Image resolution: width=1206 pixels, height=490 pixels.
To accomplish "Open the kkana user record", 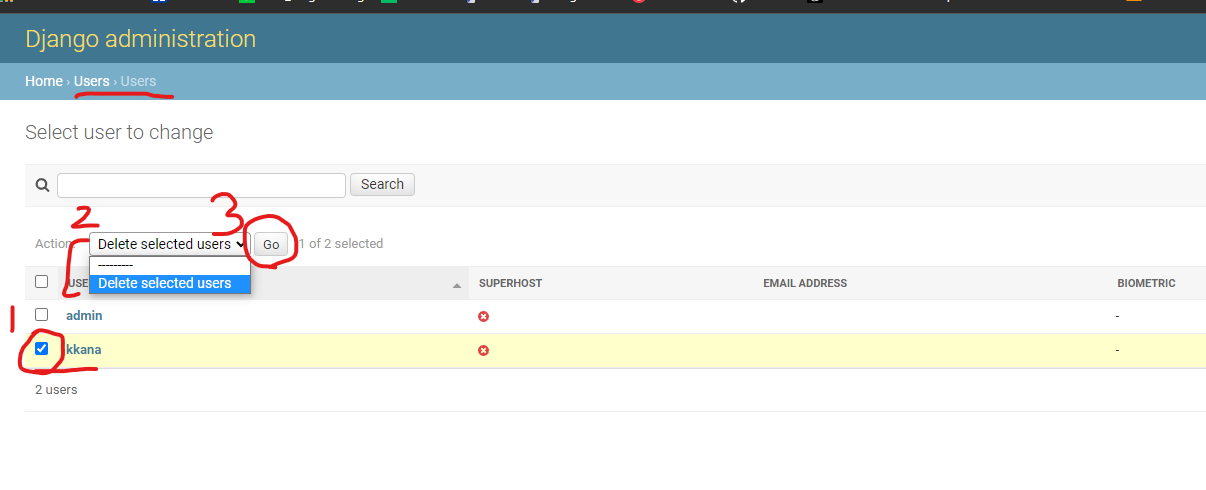I will point(84,350).
